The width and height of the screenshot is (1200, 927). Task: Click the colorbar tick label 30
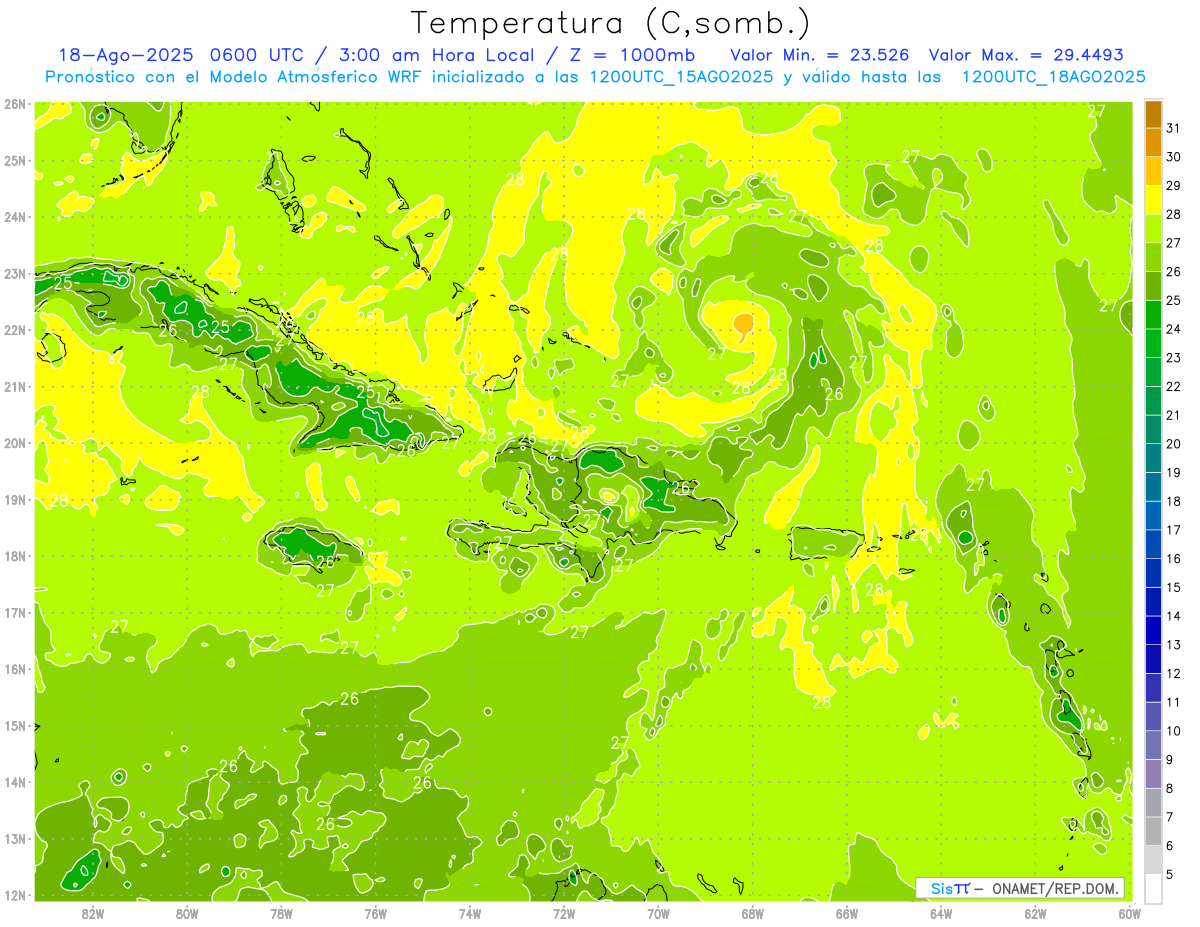pos(1174,158)
